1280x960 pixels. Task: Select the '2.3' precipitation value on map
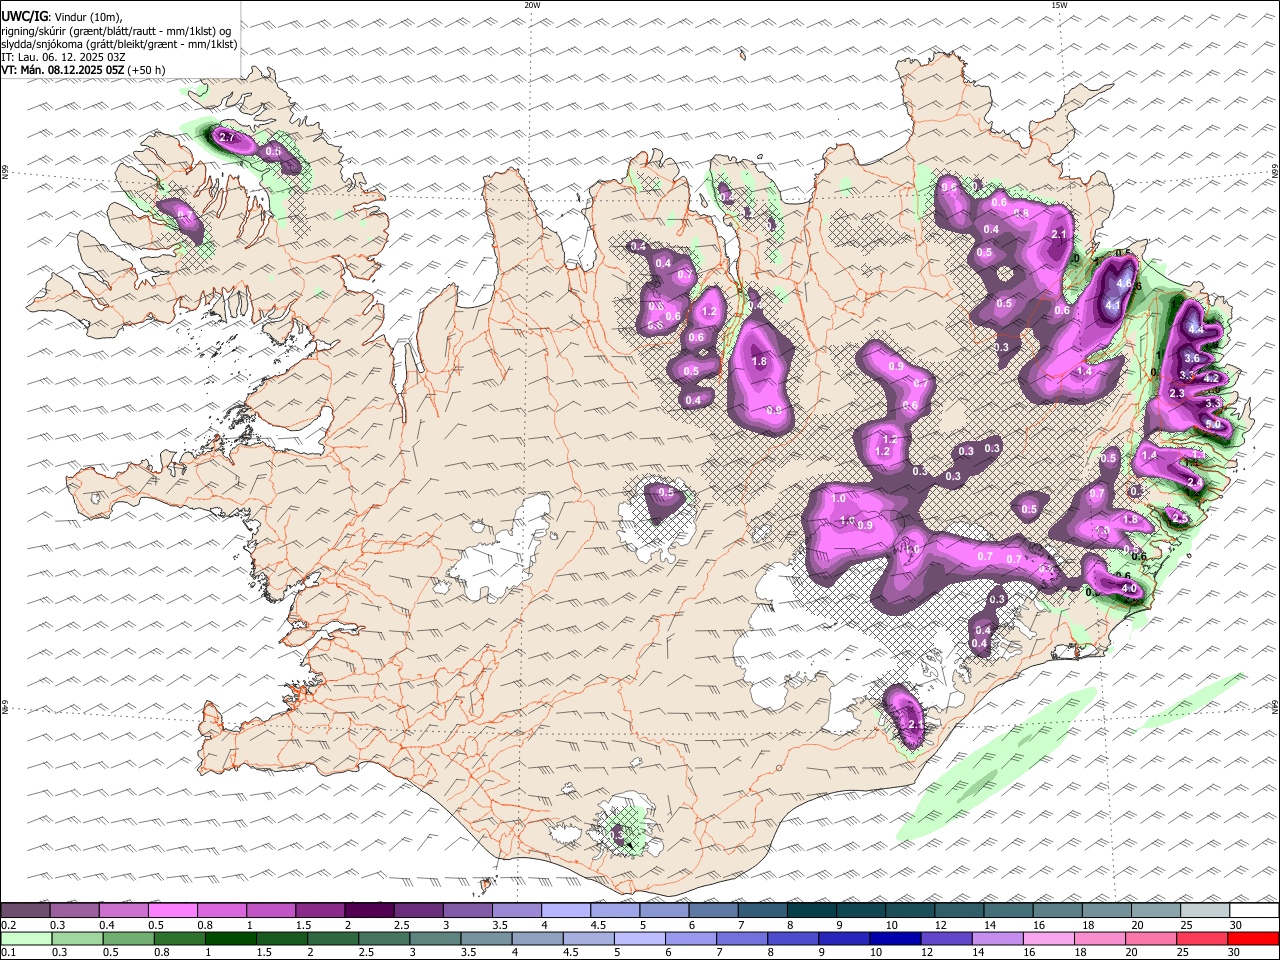click(1177, 394)
